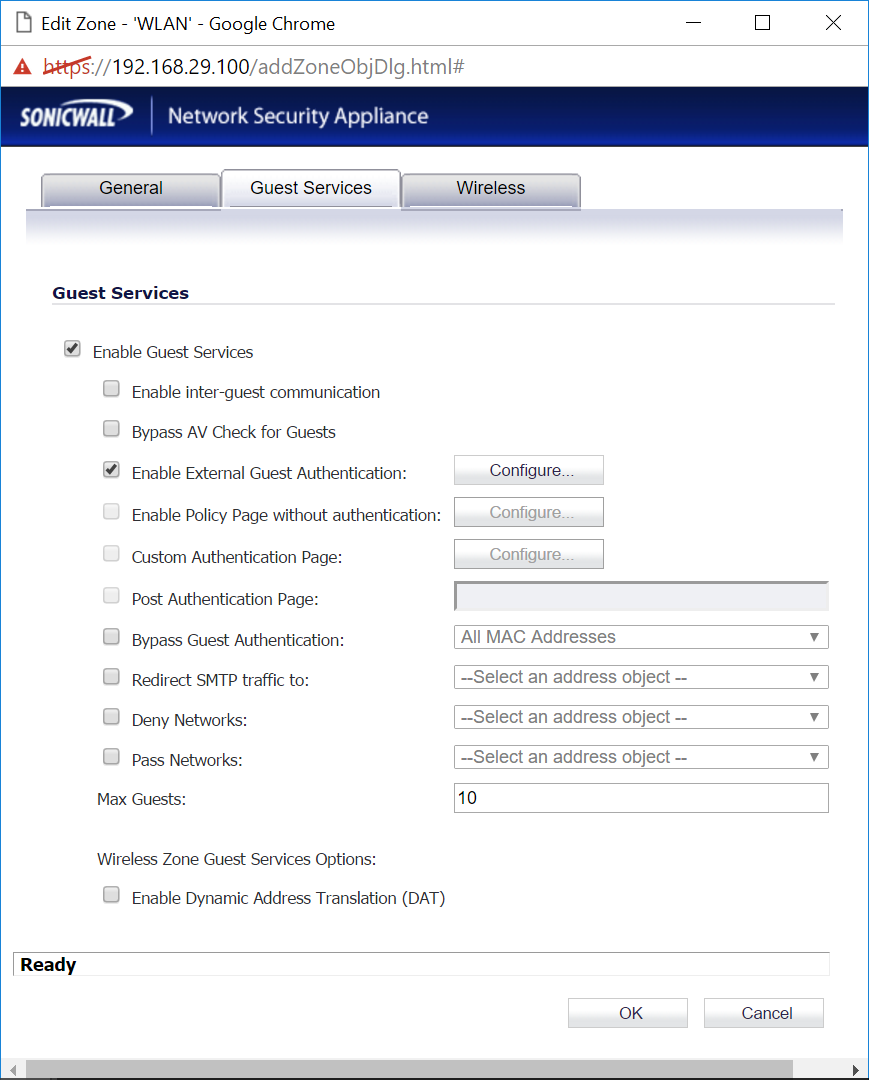The image size is (869, 1080).
Task: Switch to the Wireless tab
Action: click(490, 188)
